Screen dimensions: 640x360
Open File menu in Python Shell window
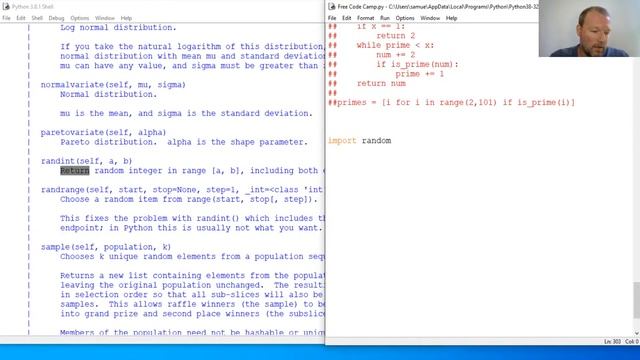click(x=6, y=18)
